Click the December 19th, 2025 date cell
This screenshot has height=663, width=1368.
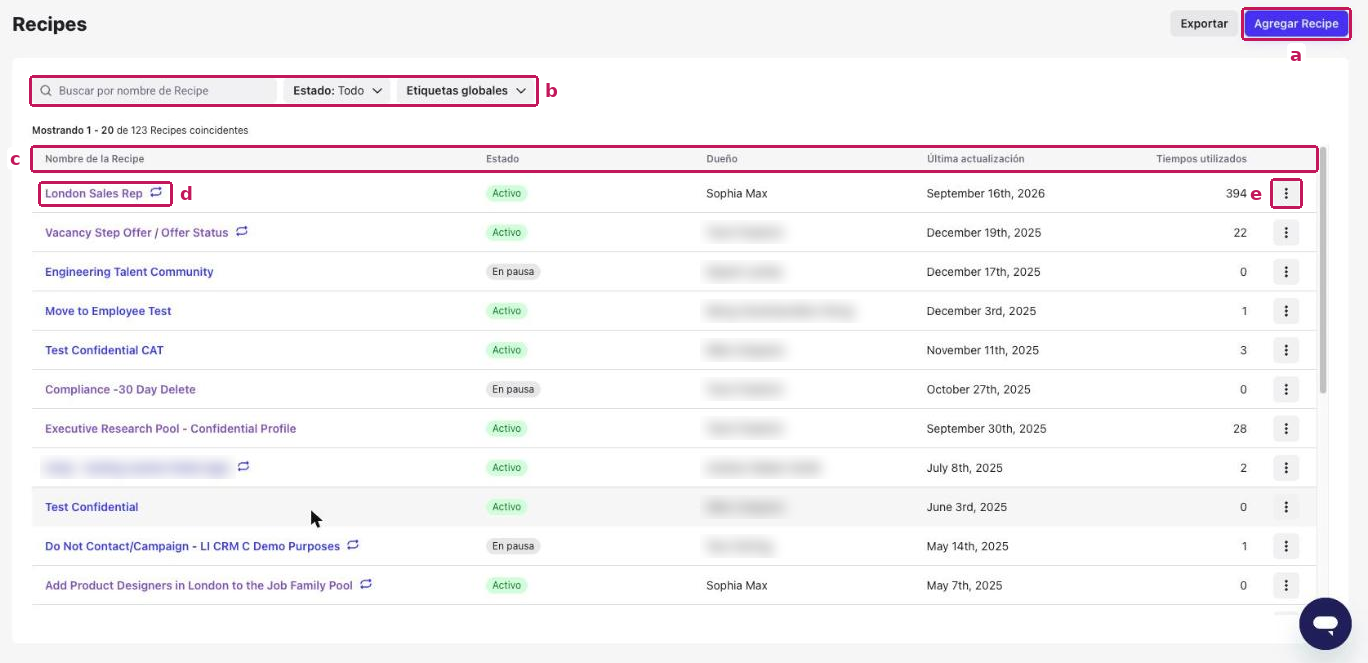tap(984, 233)
